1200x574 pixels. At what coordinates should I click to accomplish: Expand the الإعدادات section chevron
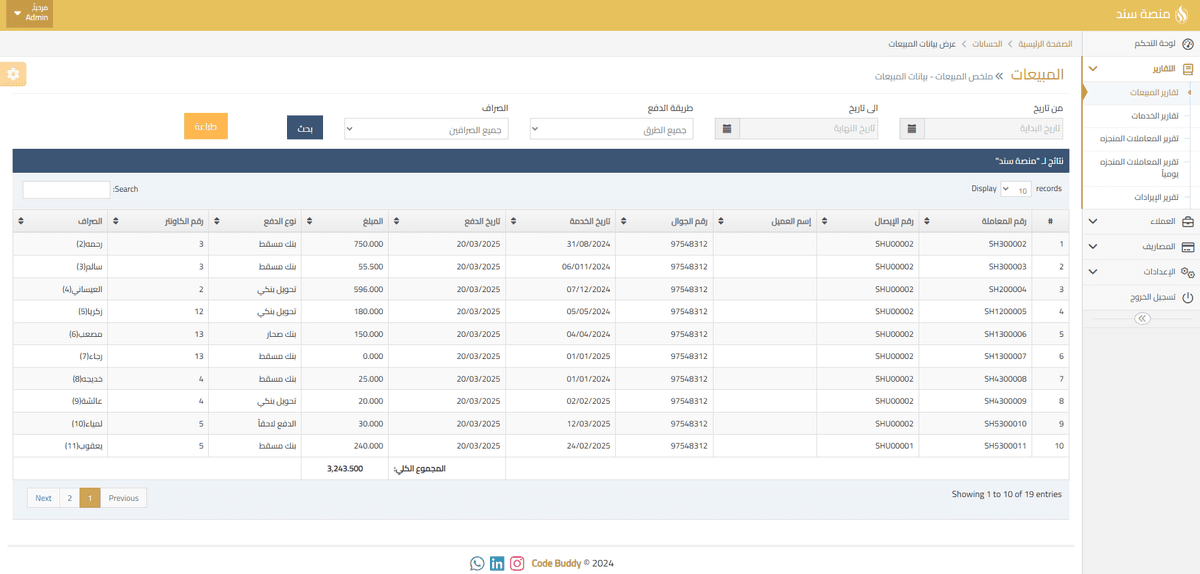click(x=1092, y=272)
